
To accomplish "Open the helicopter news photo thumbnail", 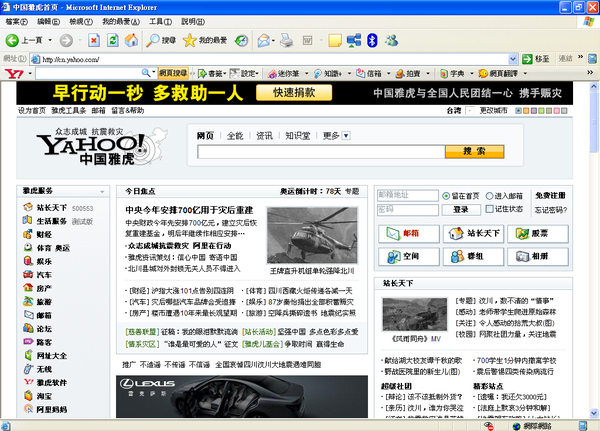I will click(x=312, y=235).
